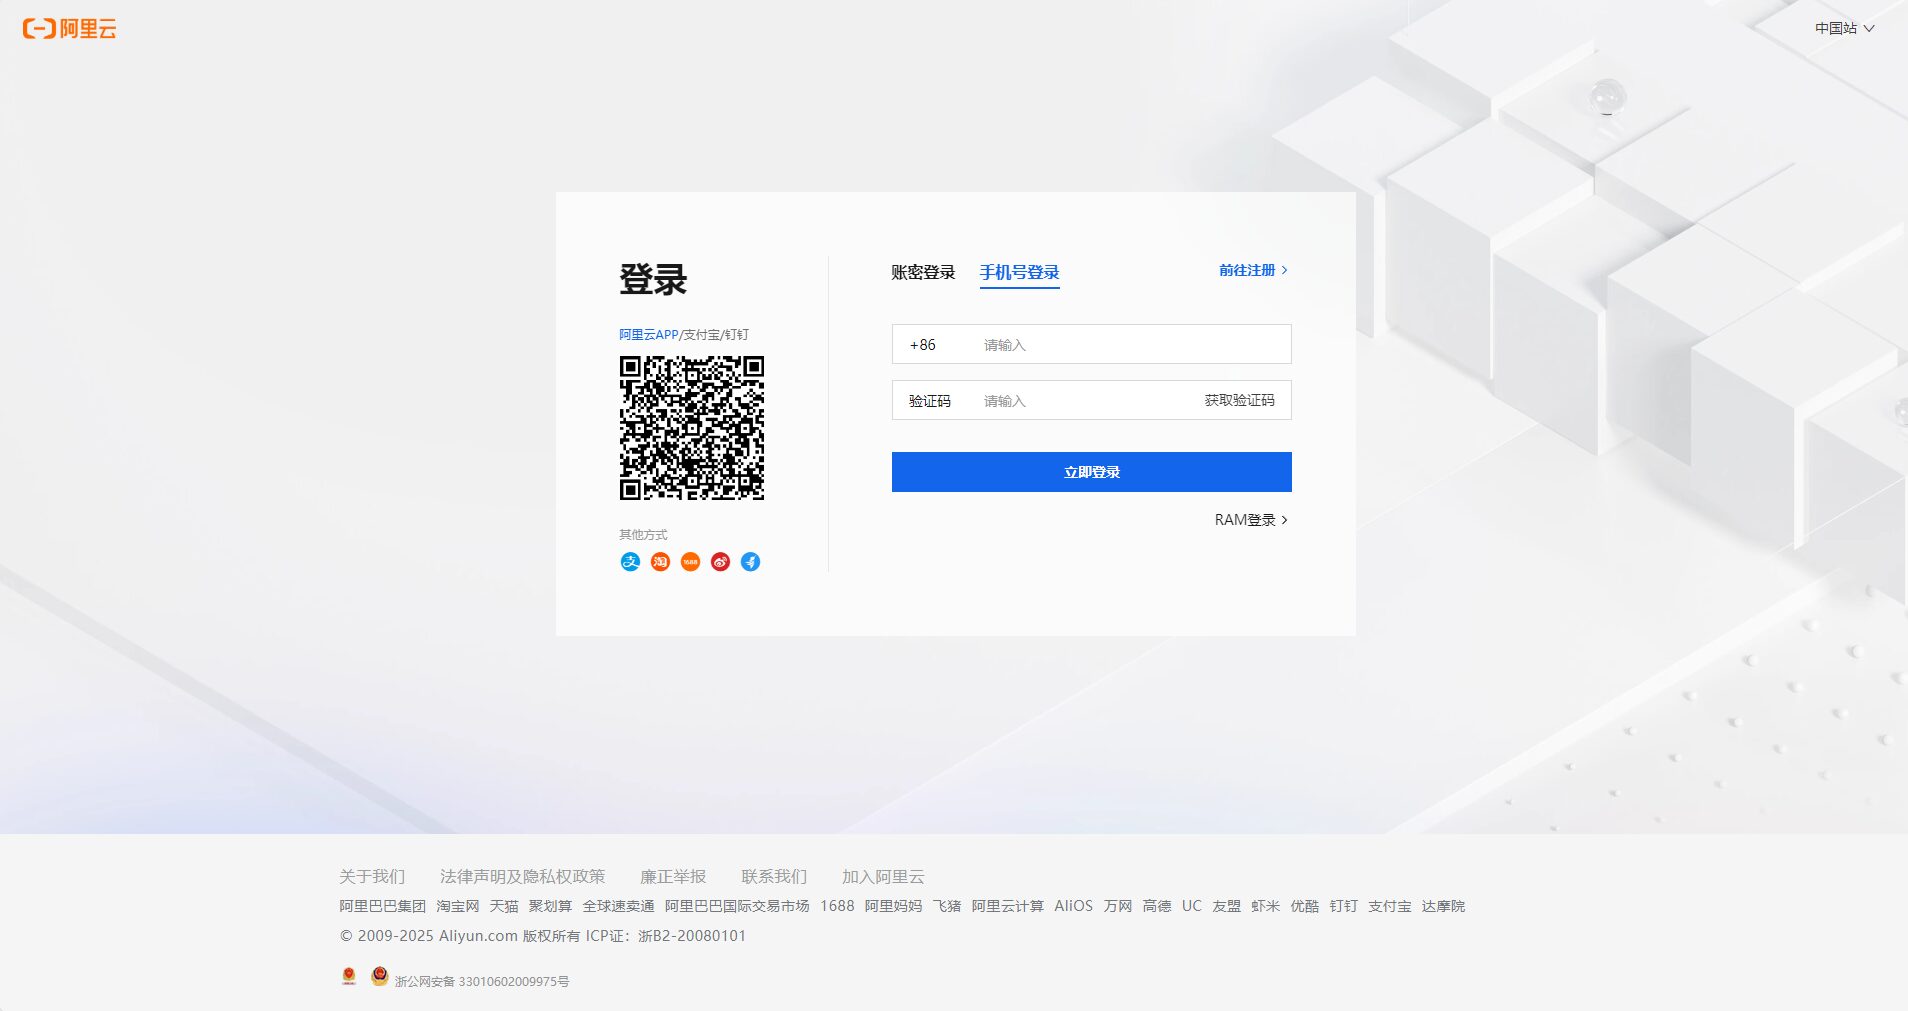This screenshot has width=1908, height=1011.
Task: Expand RAM登录 via its chevron
Action: pyautogui.click(x=1286, y=519)
